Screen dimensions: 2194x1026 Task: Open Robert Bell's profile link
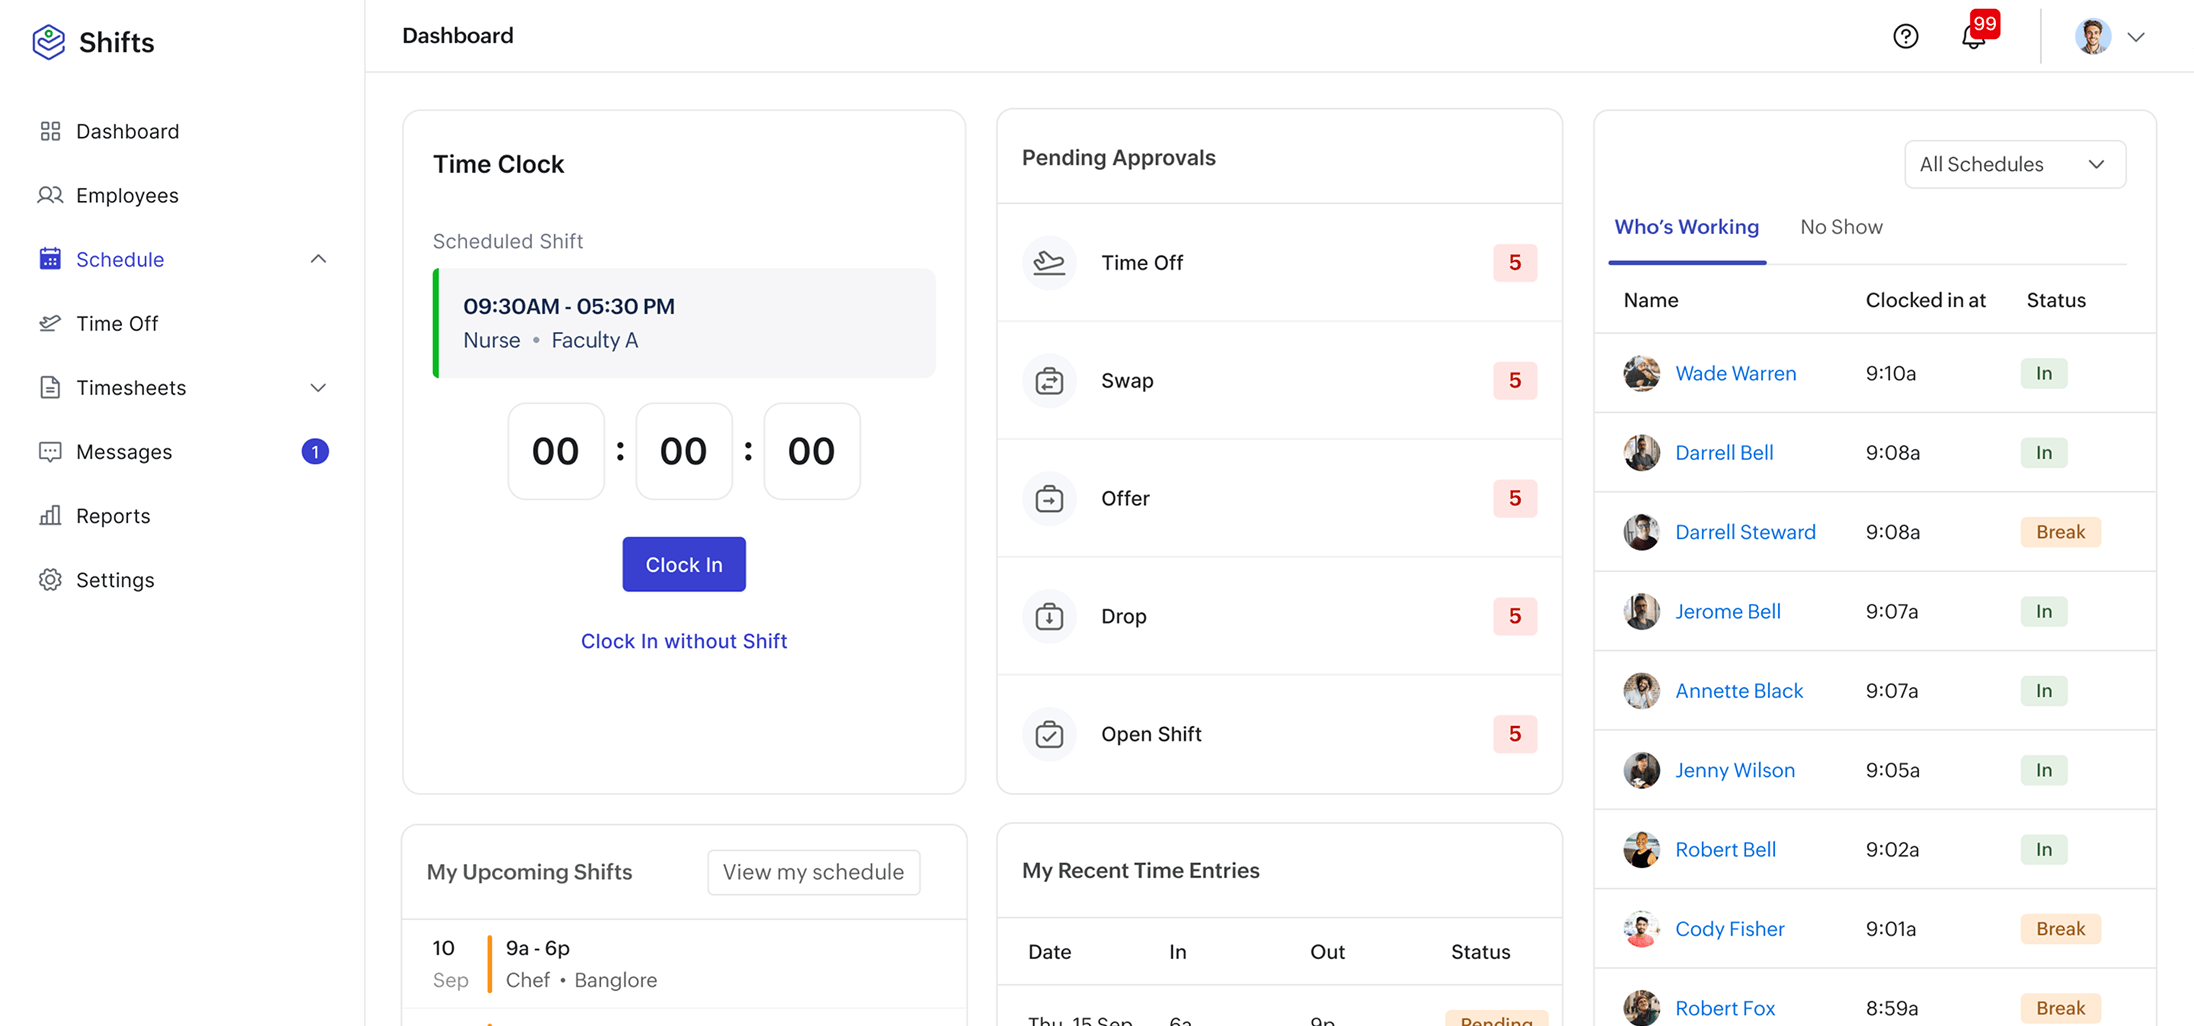coord(1725,849)
